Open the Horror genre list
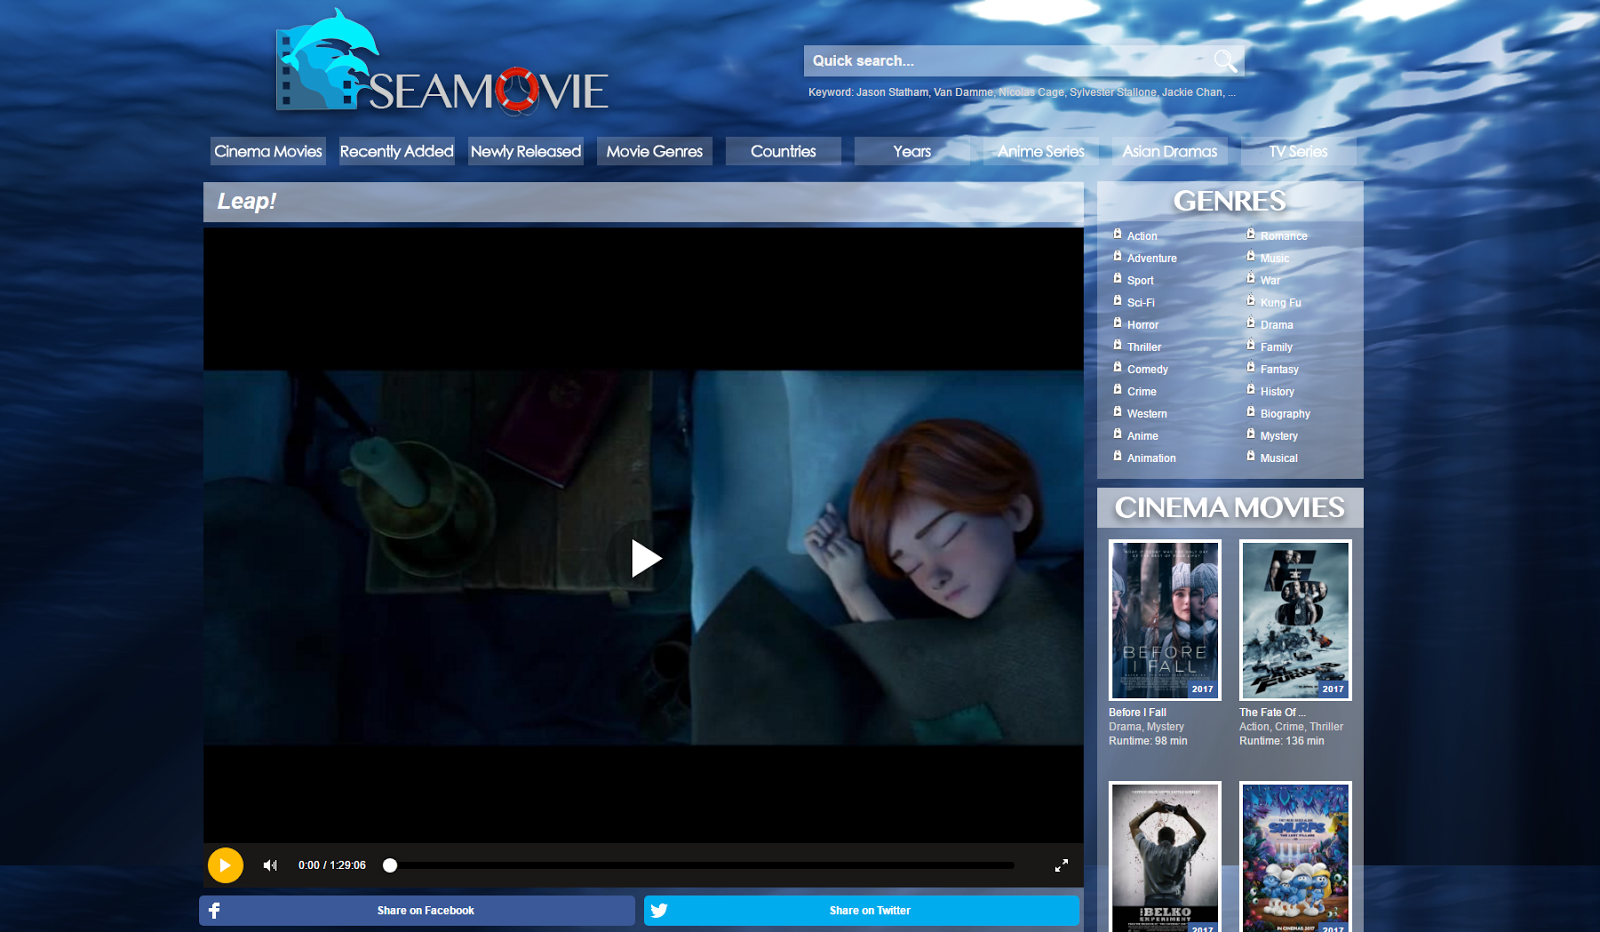The height and width of the screenshot is (932, 1600). 1143,325
